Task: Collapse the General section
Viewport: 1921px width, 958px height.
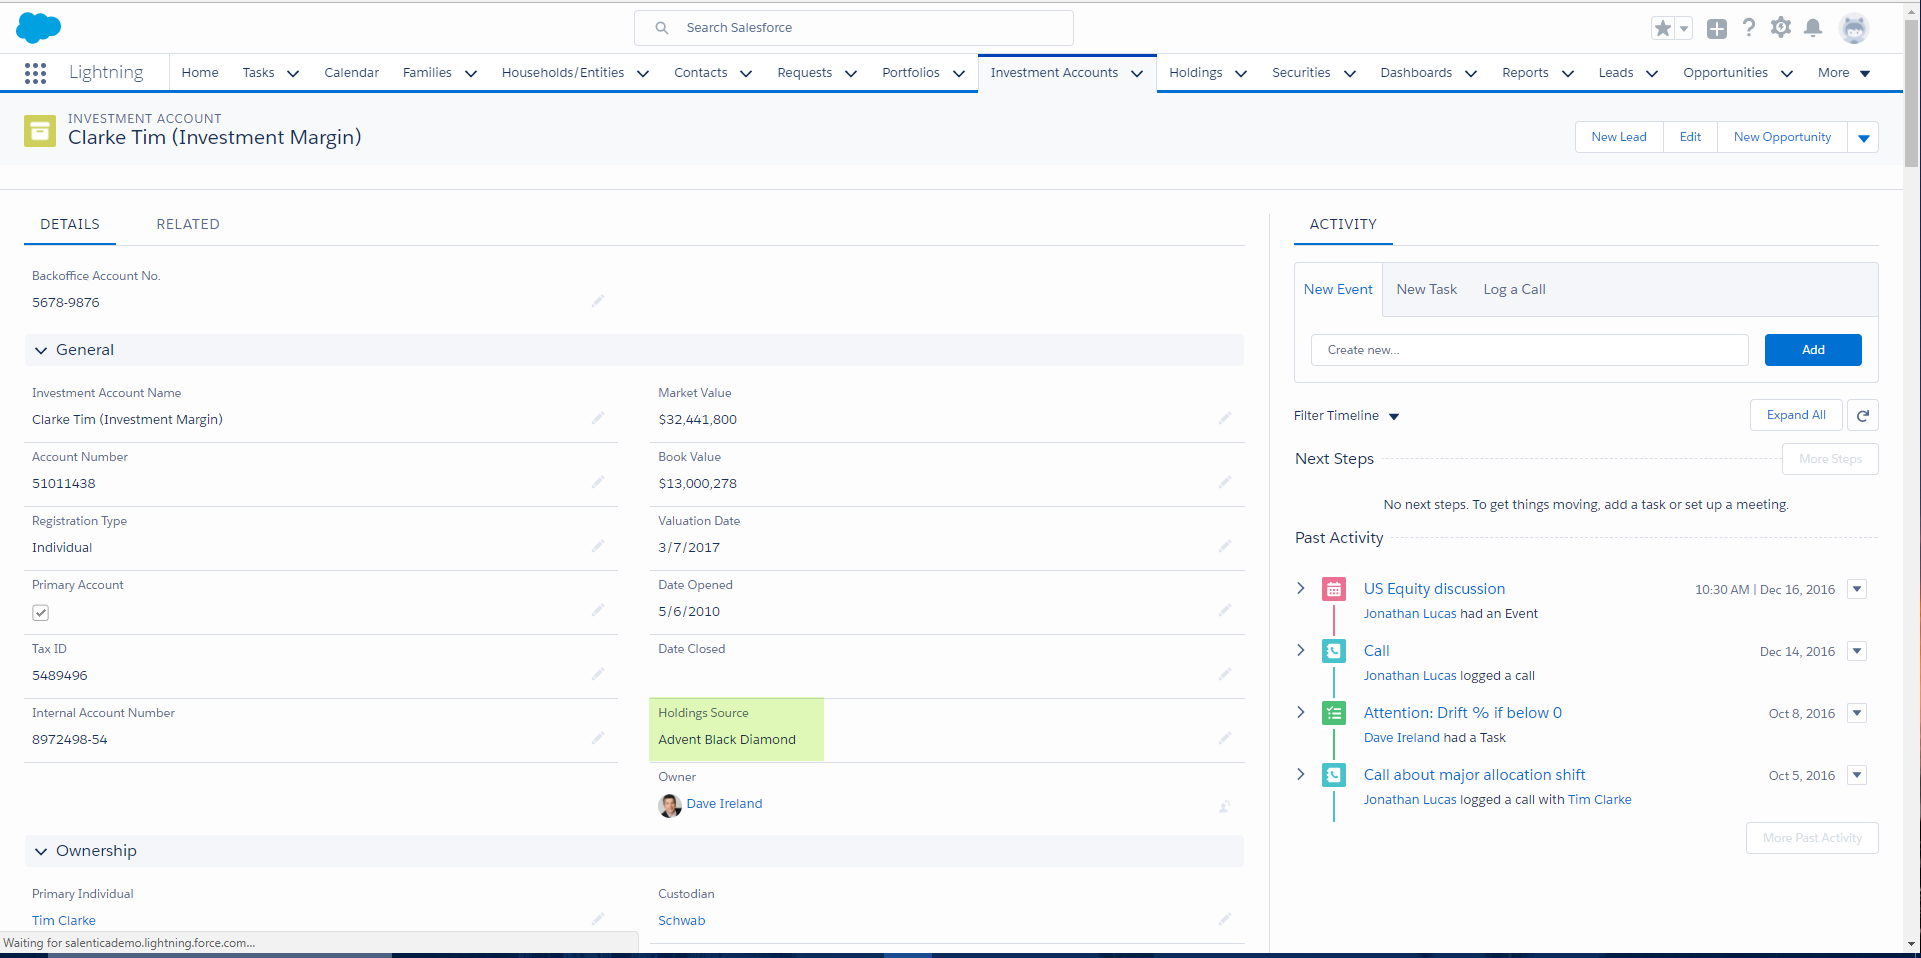Action: (41, 350)
